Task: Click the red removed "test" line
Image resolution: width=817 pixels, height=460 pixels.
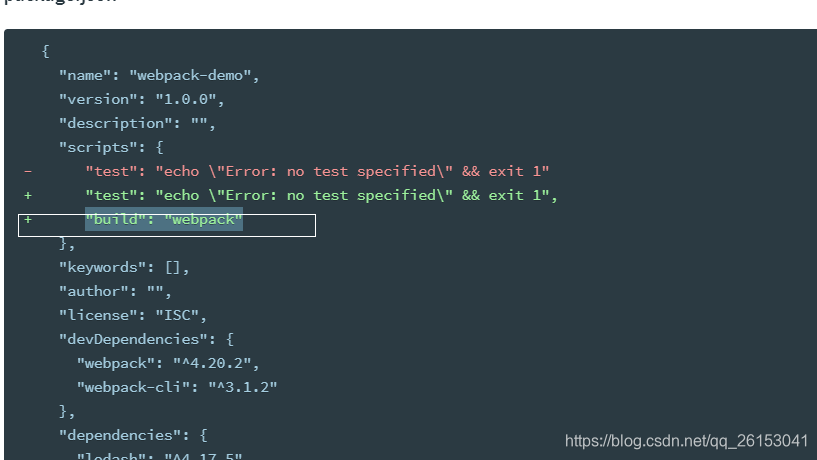Action: (x=317, y=171)
